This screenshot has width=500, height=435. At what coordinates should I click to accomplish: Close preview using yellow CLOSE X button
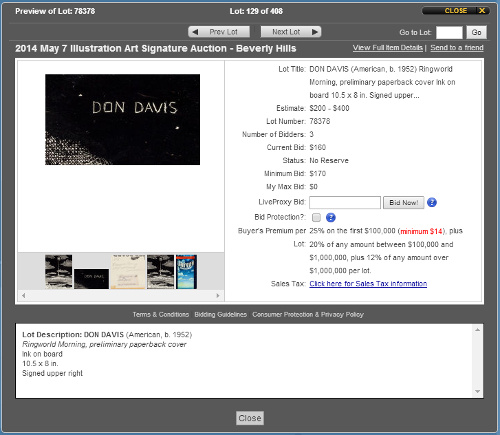456,11
